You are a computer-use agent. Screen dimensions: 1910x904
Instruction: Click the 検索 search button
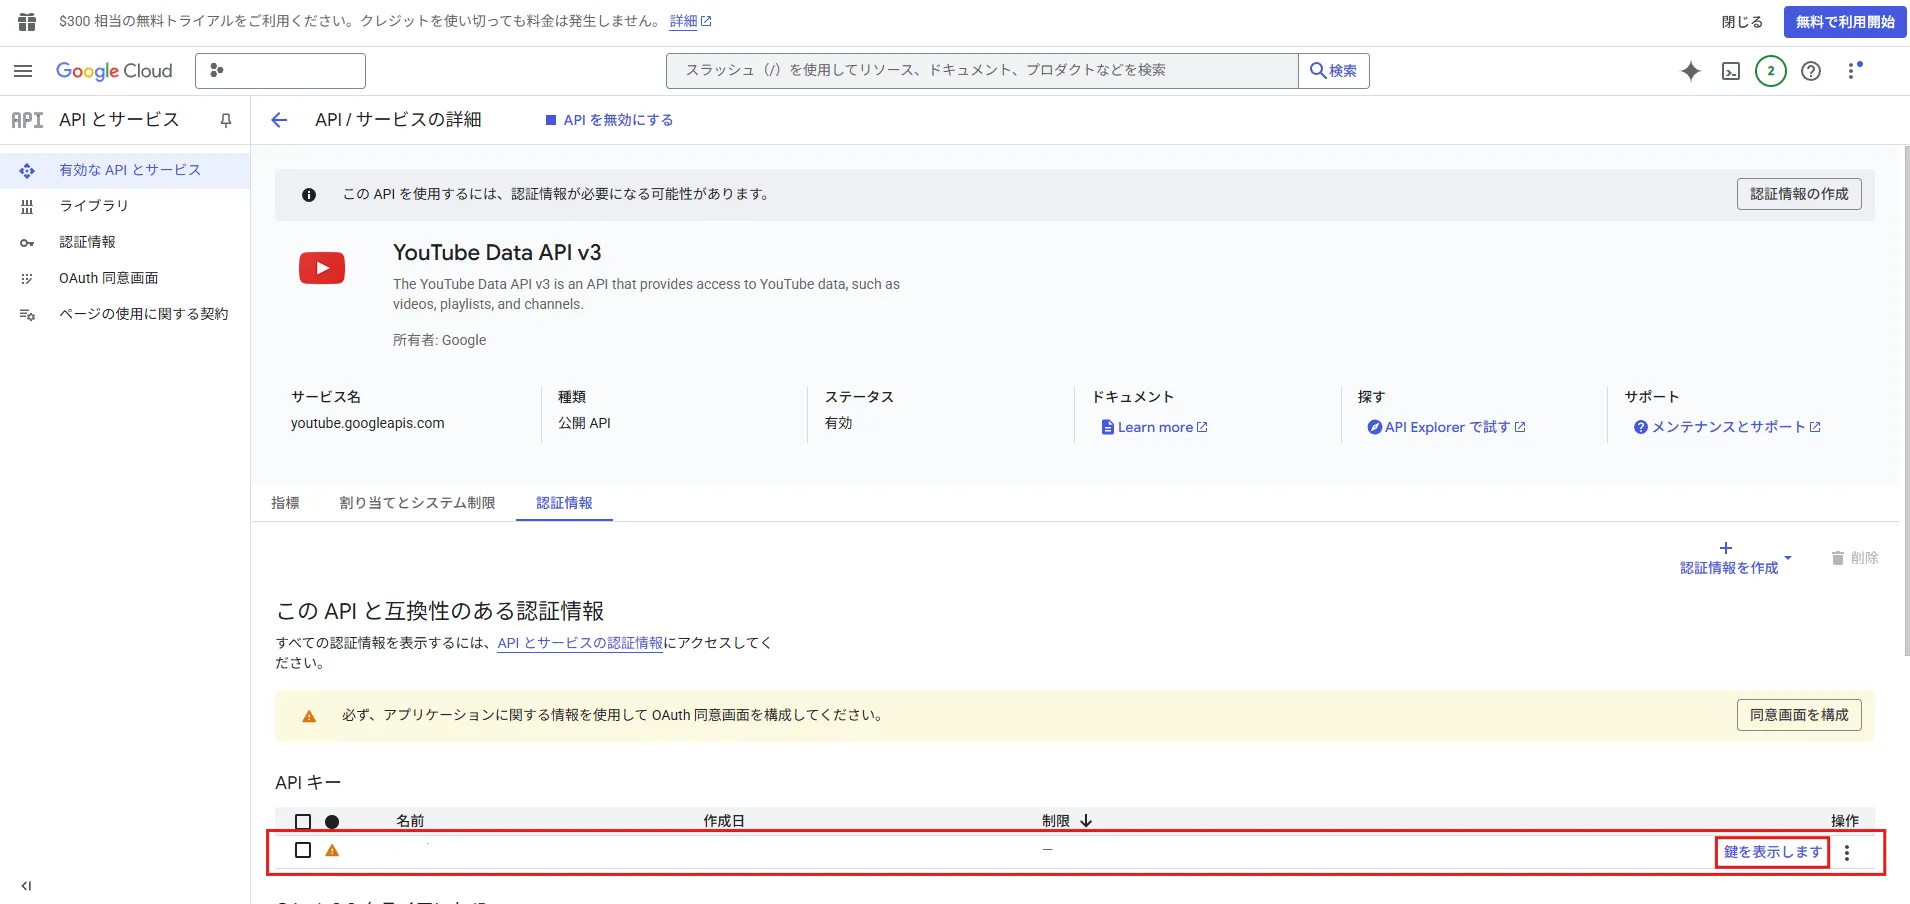tap(1334, 71)
